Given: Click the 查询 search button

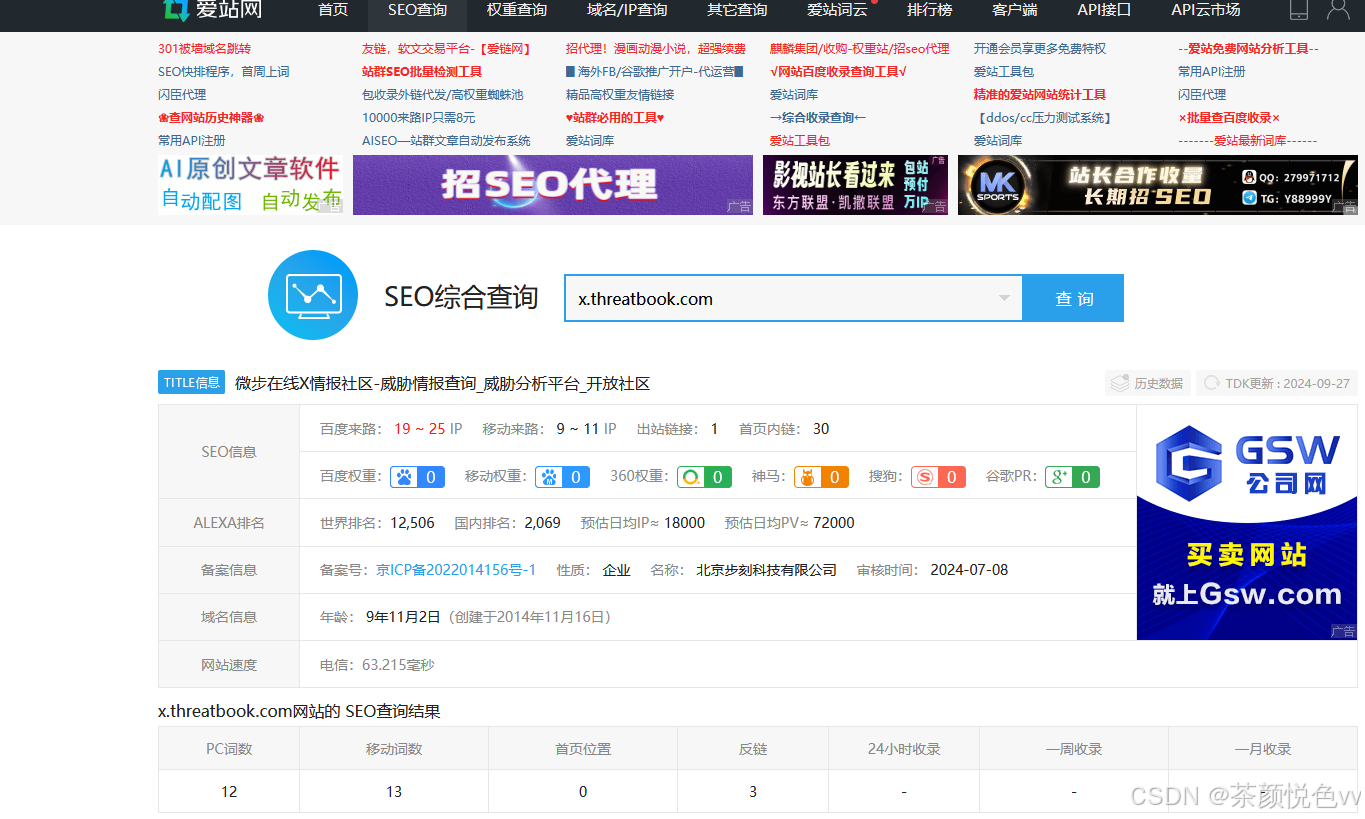Looking at the screenshot, I should [1073, 298].
